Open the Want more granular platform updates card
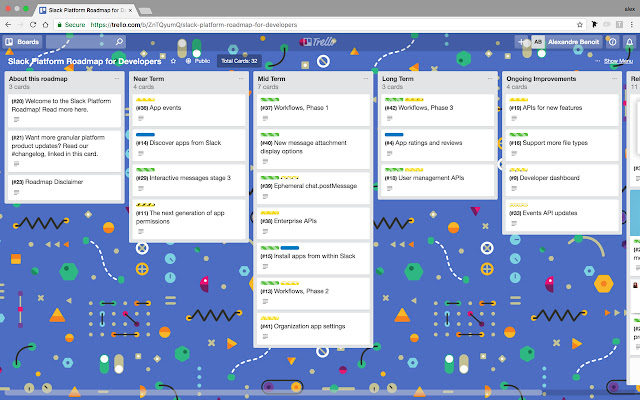 tap(64, 149)
